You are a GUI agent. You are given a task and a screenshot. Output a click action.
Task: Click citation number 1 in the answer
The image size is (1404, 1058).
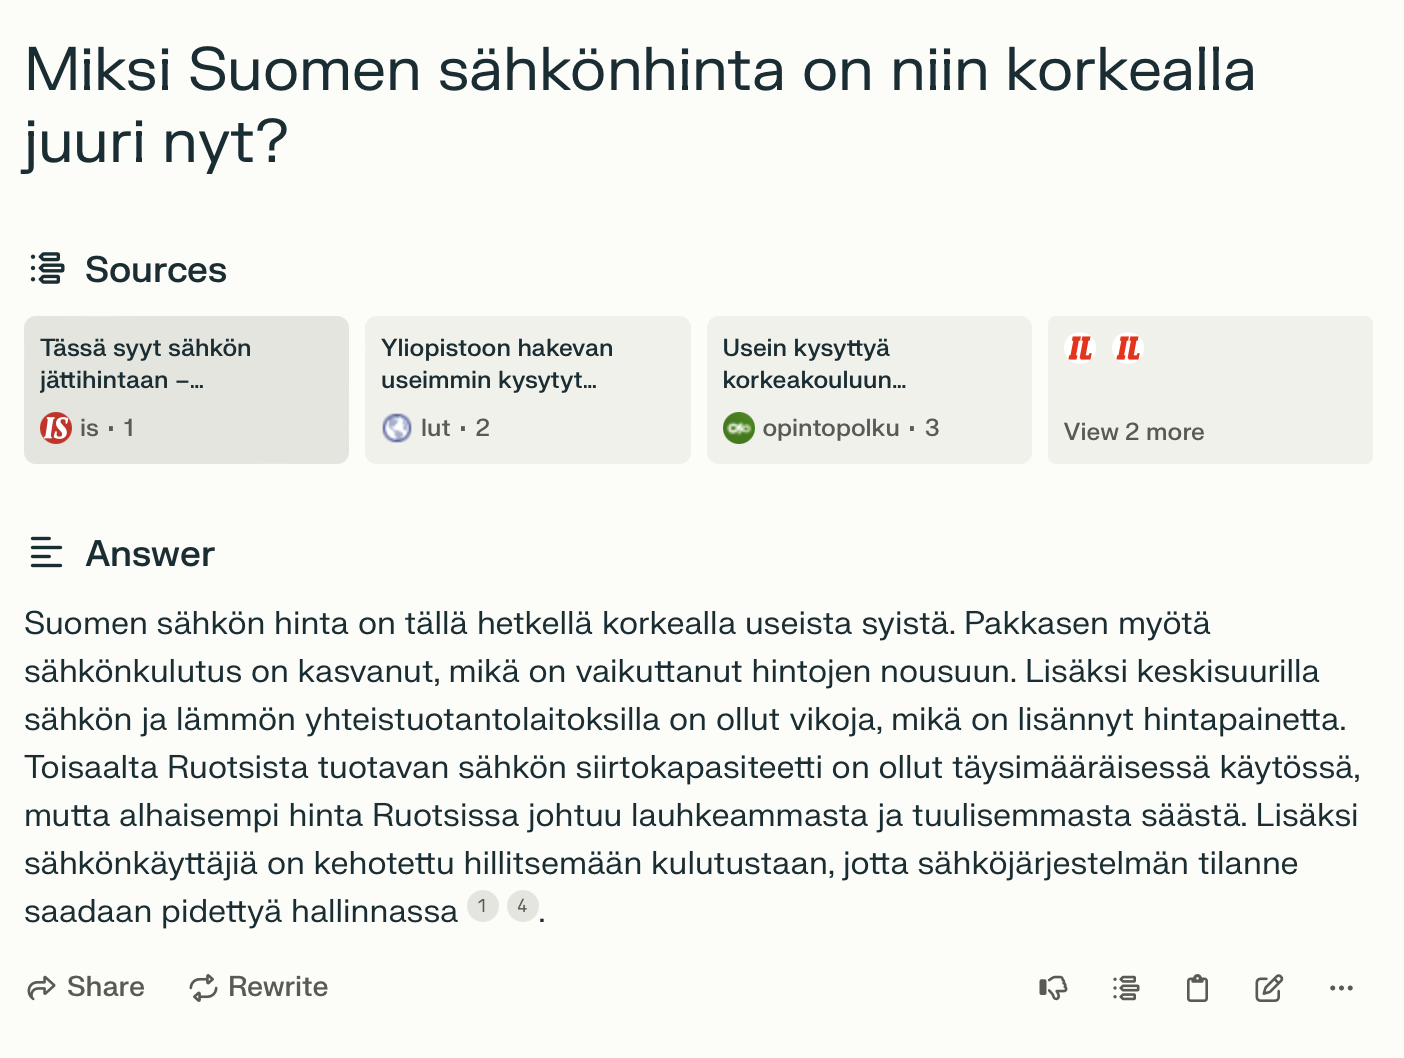tap(483, 907)
